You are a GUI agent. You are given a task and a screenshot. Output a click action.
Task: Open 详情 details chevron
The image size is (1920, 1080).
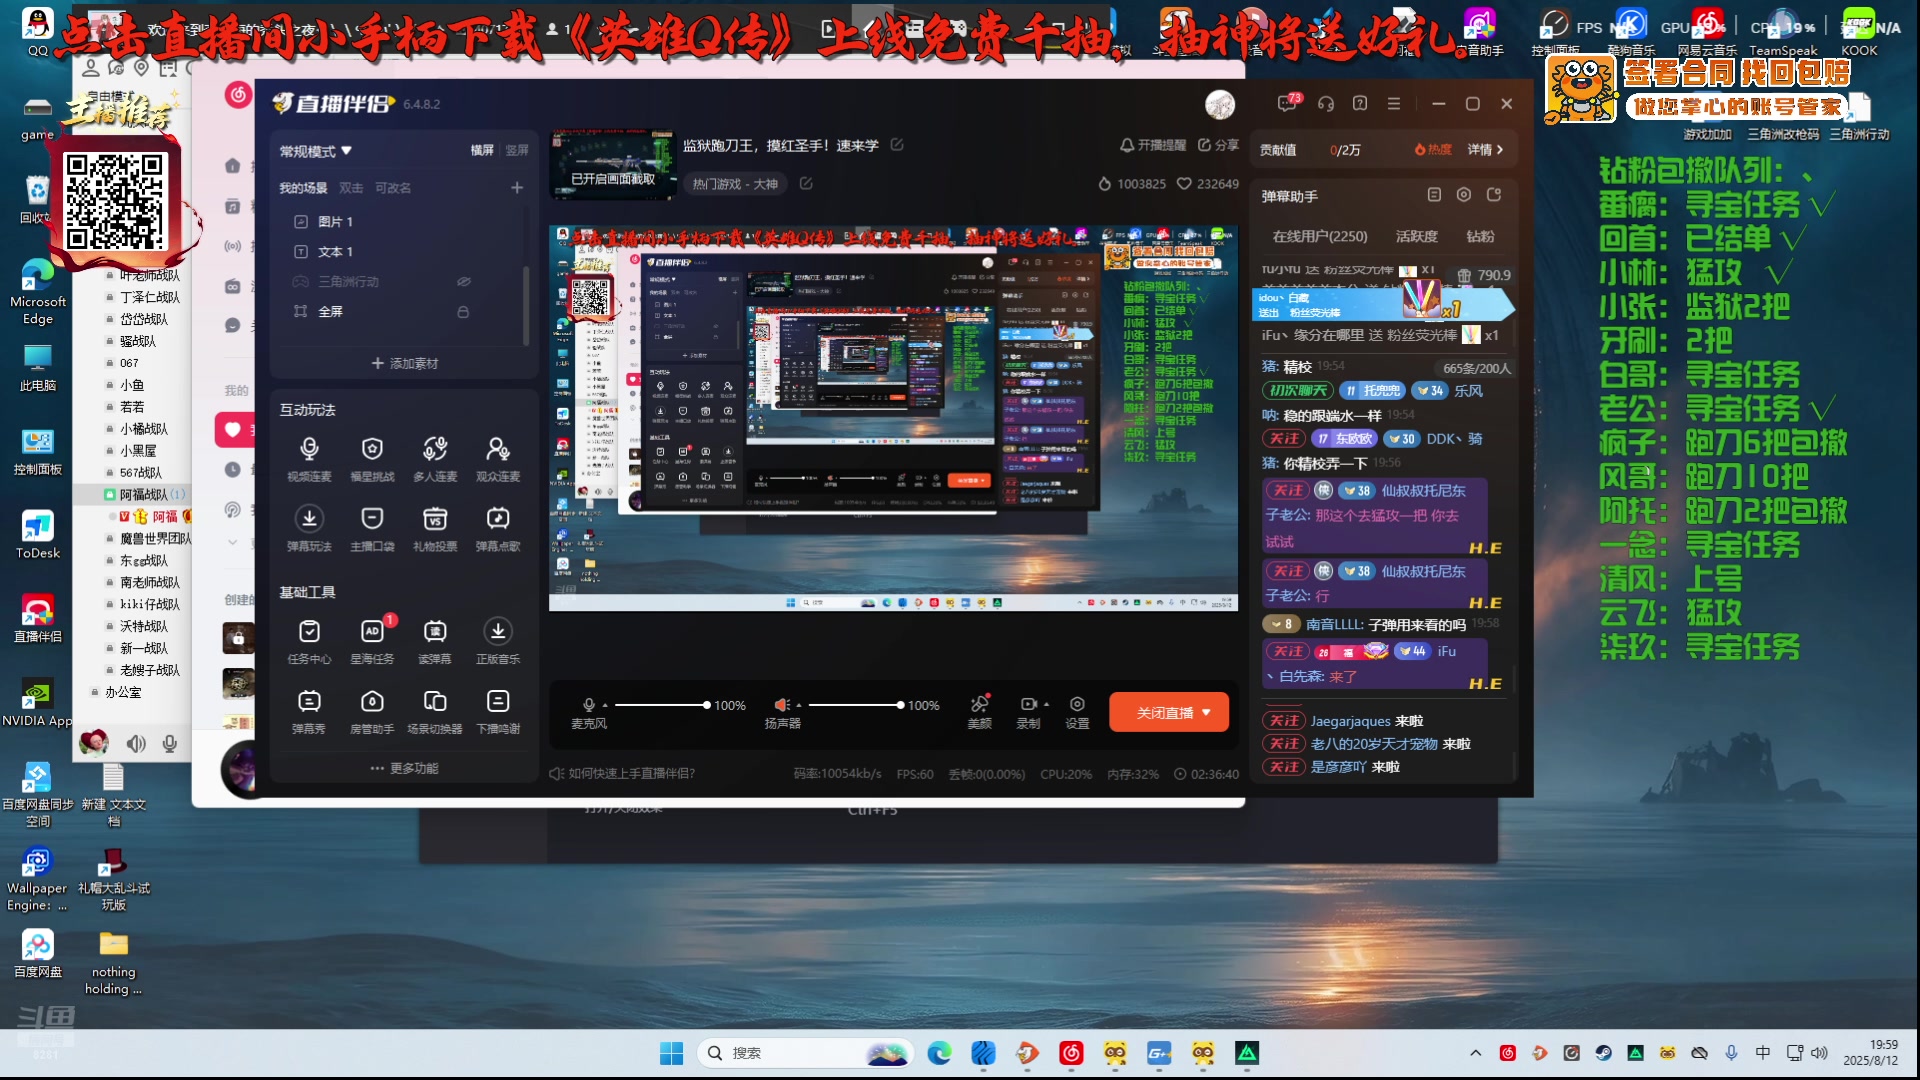click(x=1486, y=149)
